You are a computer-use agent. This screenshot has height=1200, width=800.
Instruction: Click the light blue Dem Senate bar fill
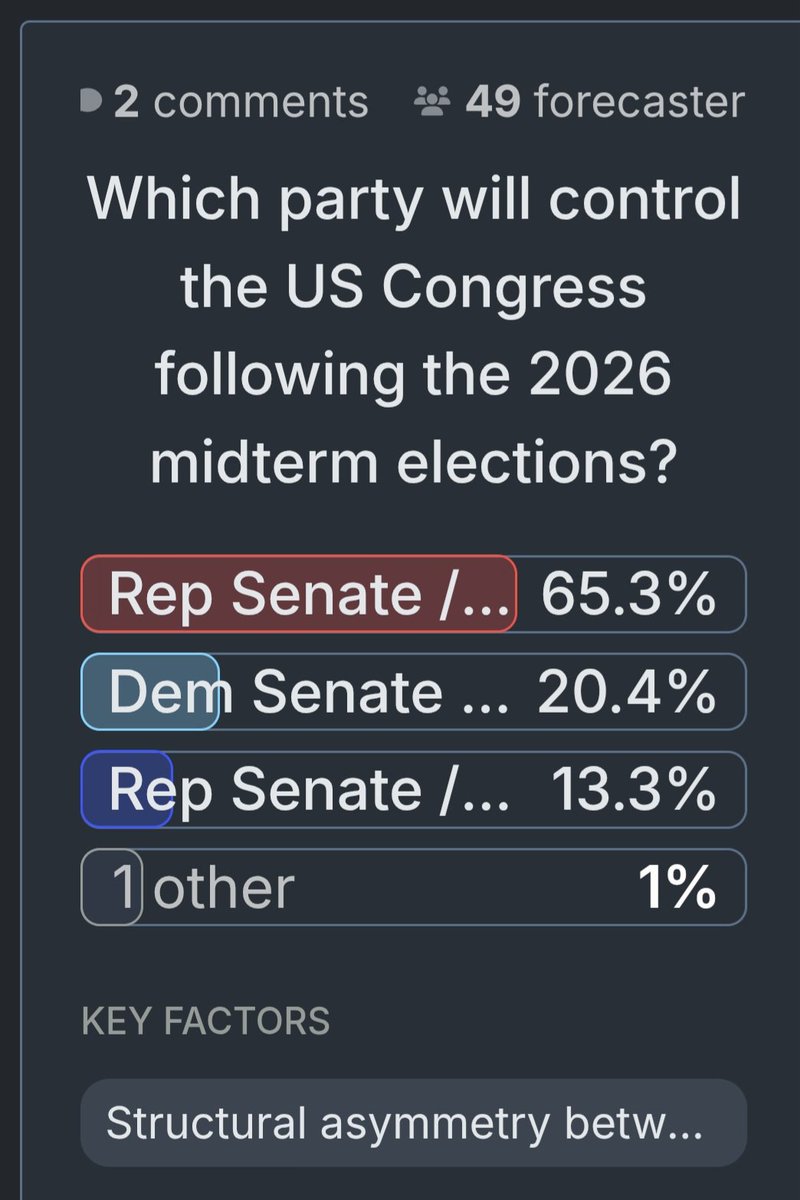(x=150, y=691)
